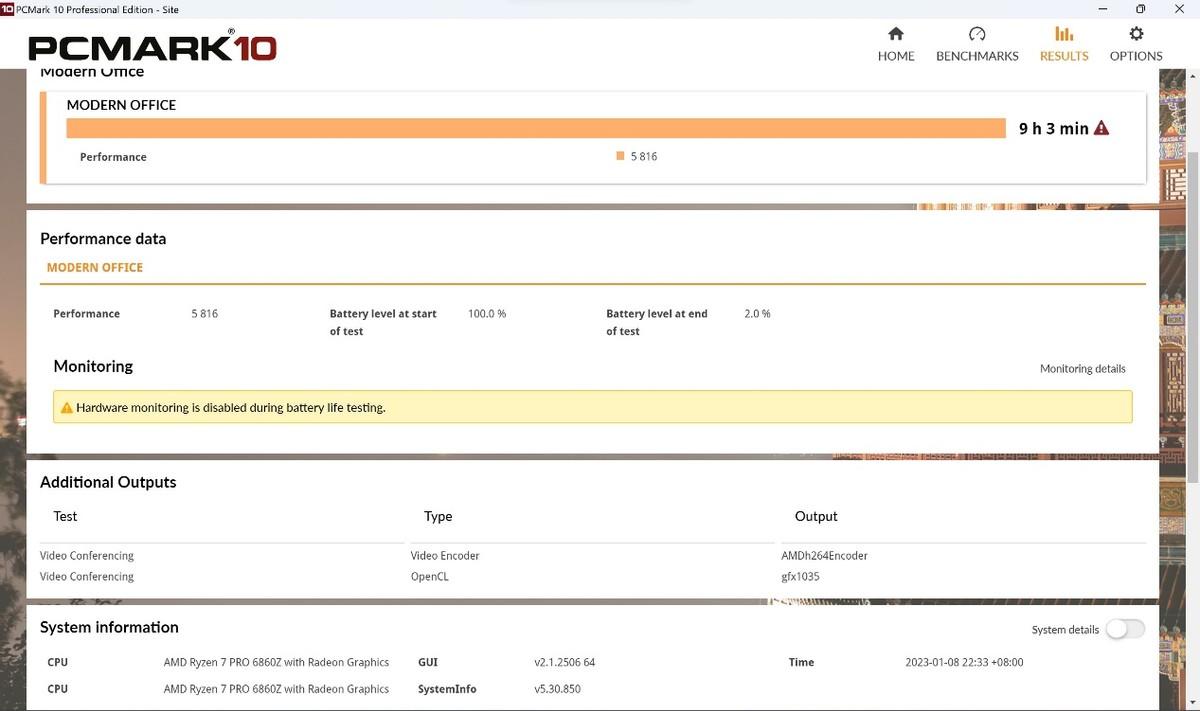
Task: Click Video Conferencing in the Video Encoder row
Action: tap(87, 556)
